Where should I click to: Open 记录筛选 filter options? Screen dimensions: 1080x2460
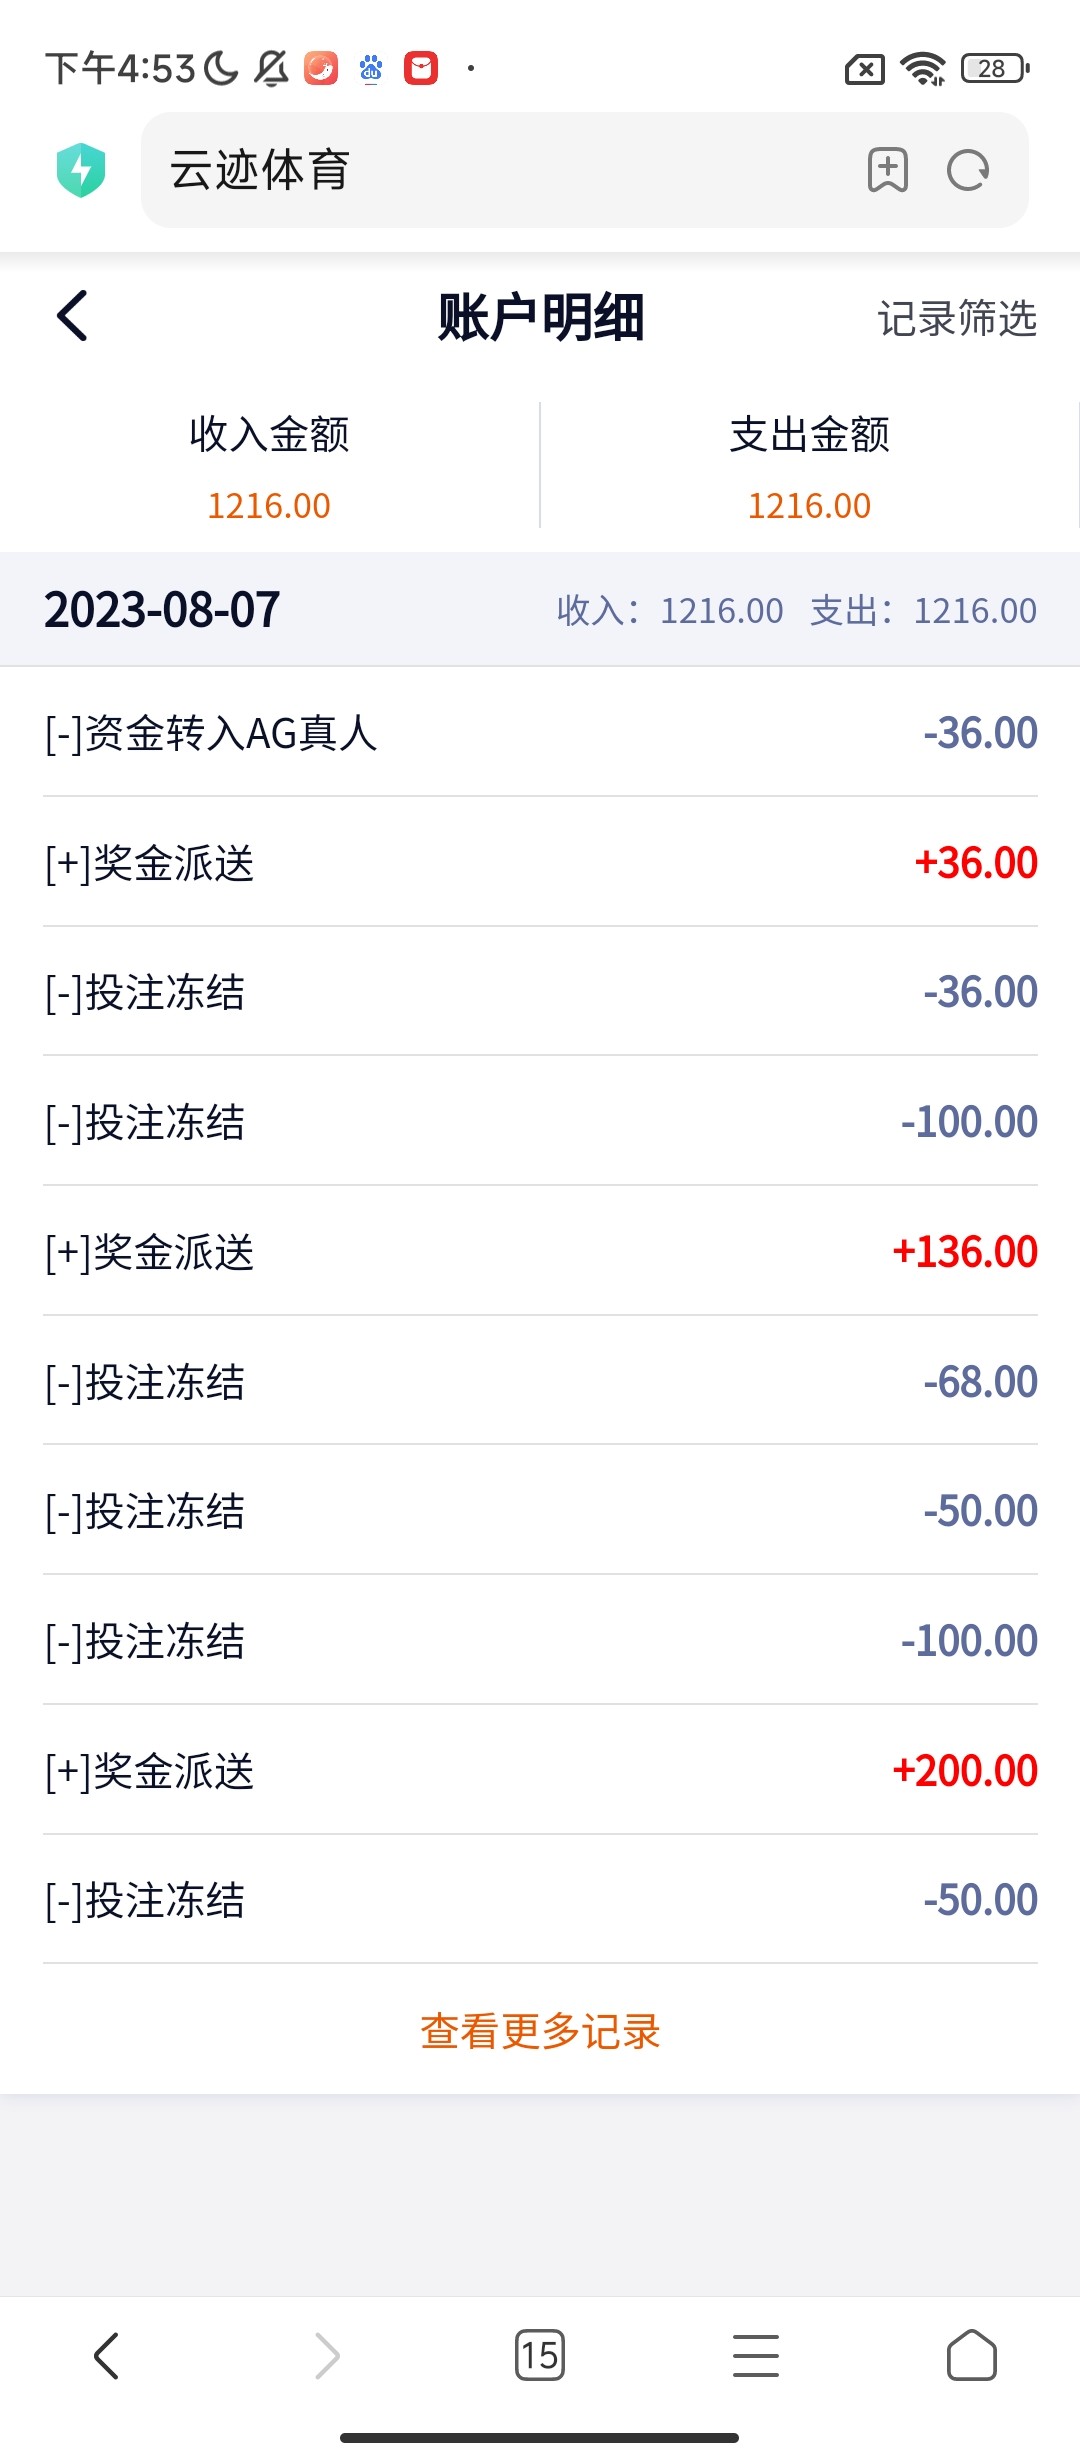957,318
